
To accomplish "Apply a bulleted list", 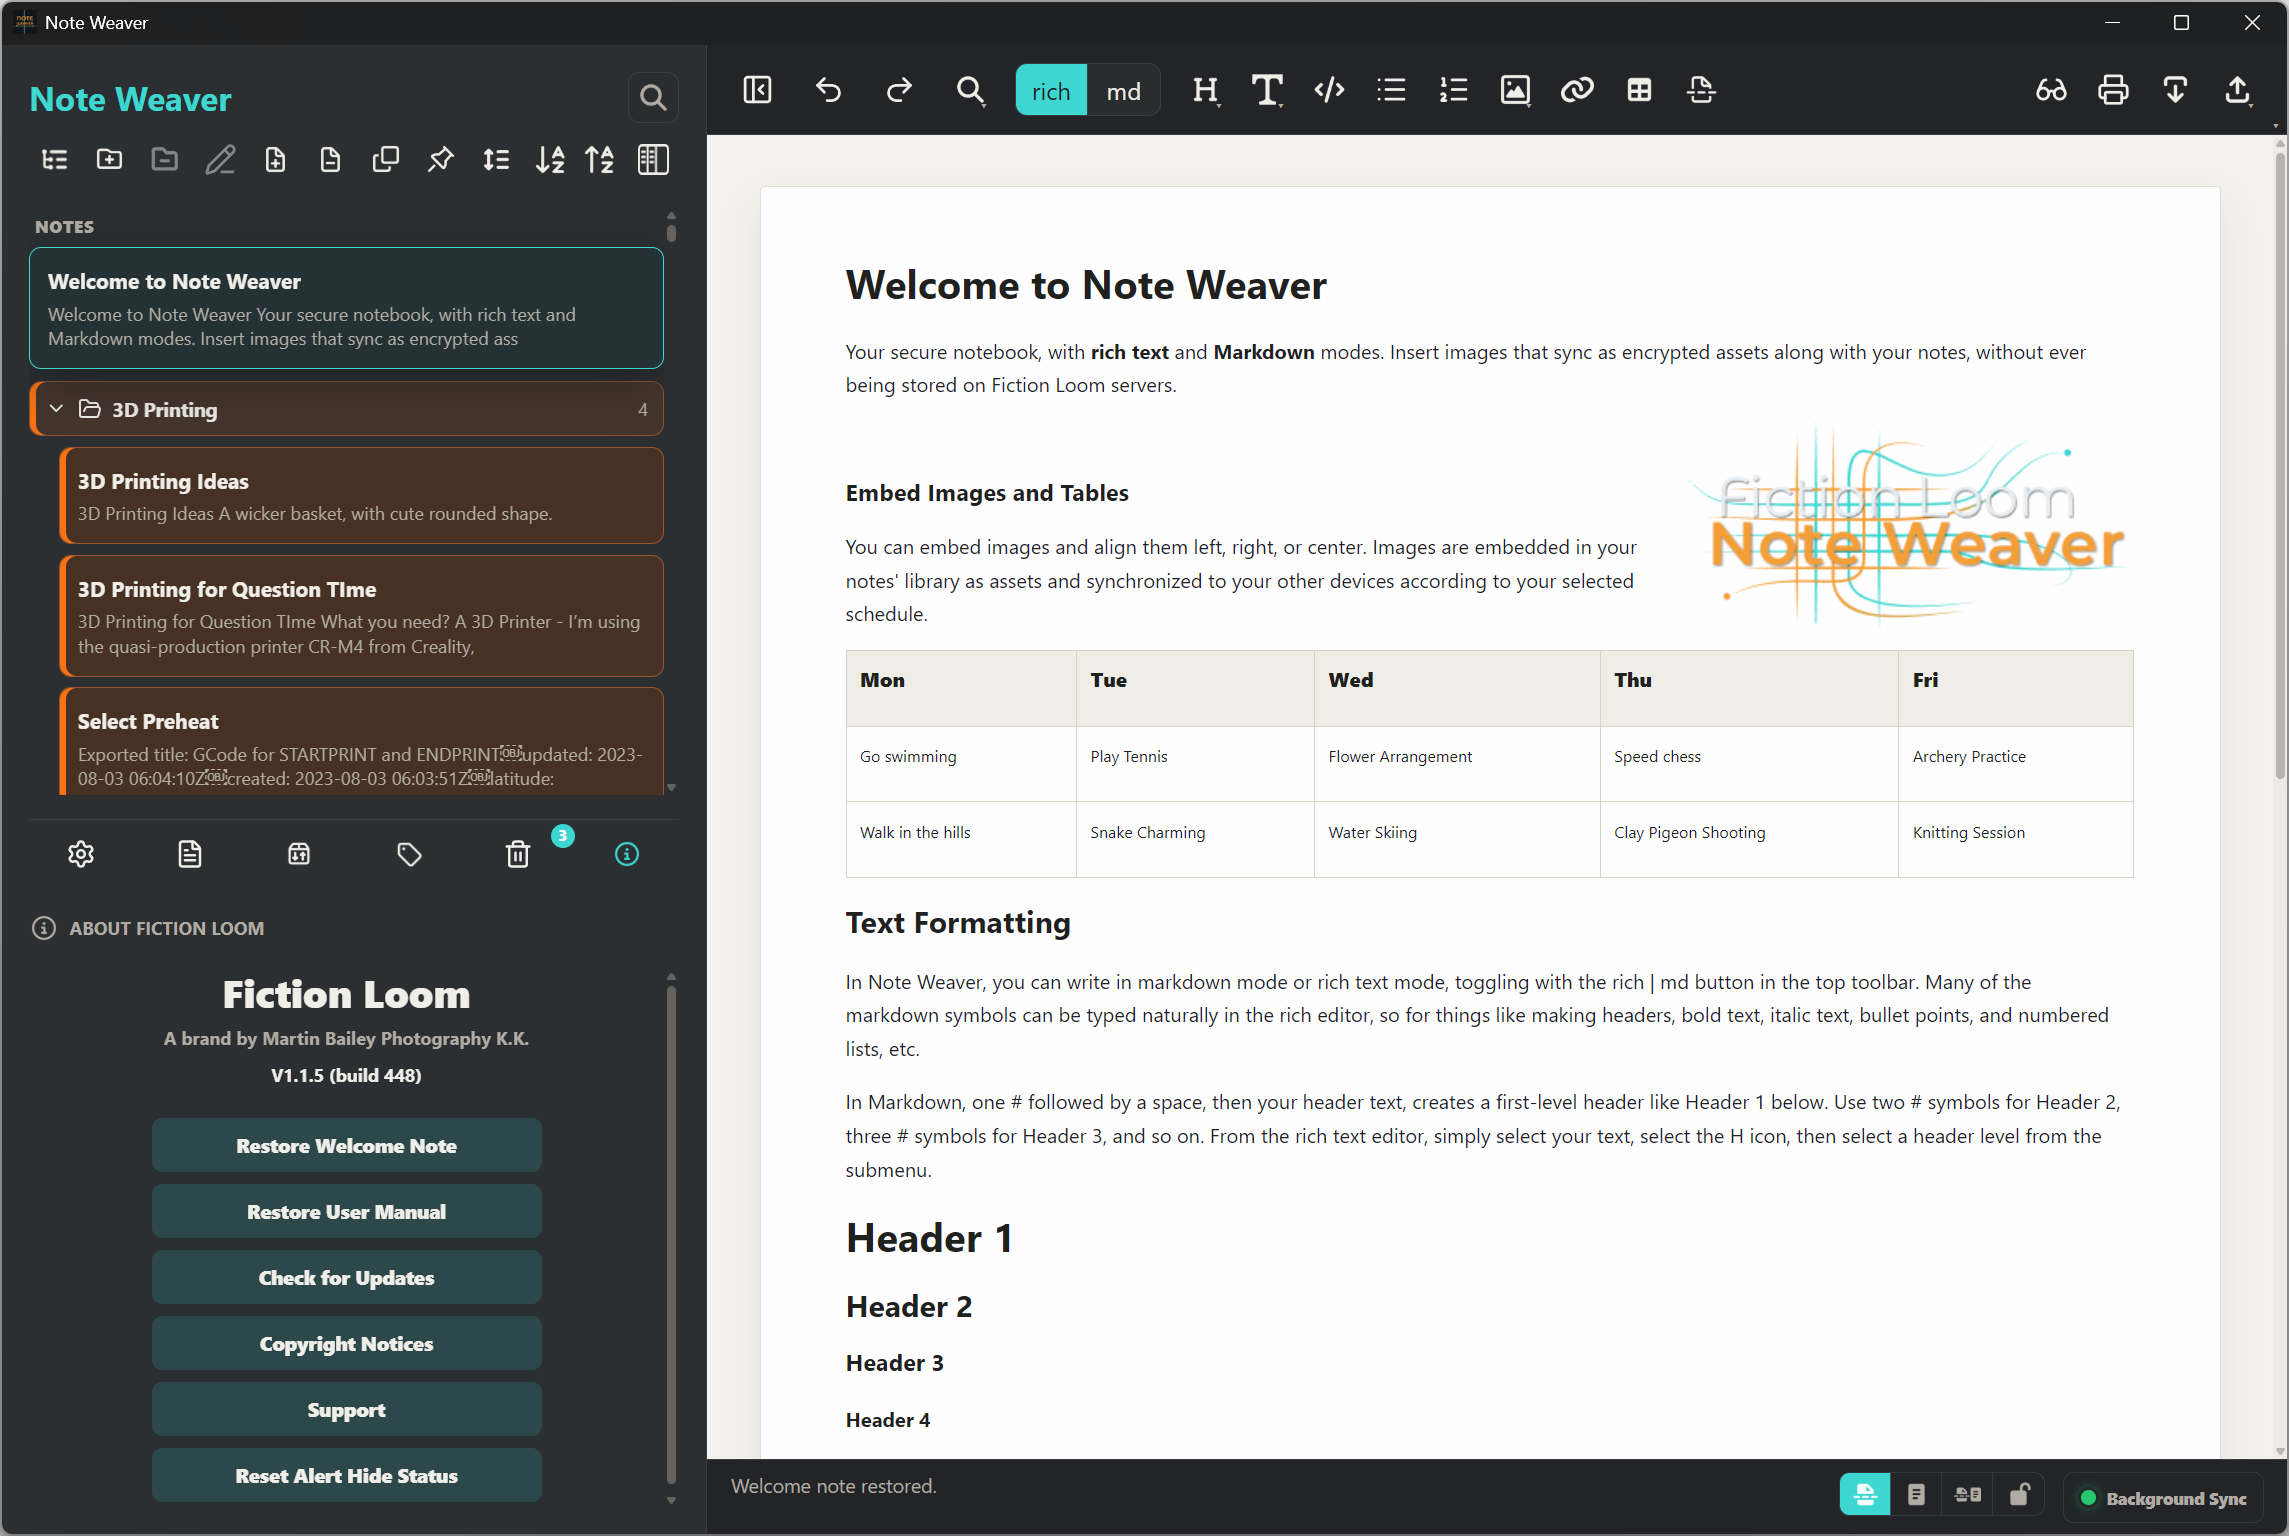I will [x=1391, y=90].
